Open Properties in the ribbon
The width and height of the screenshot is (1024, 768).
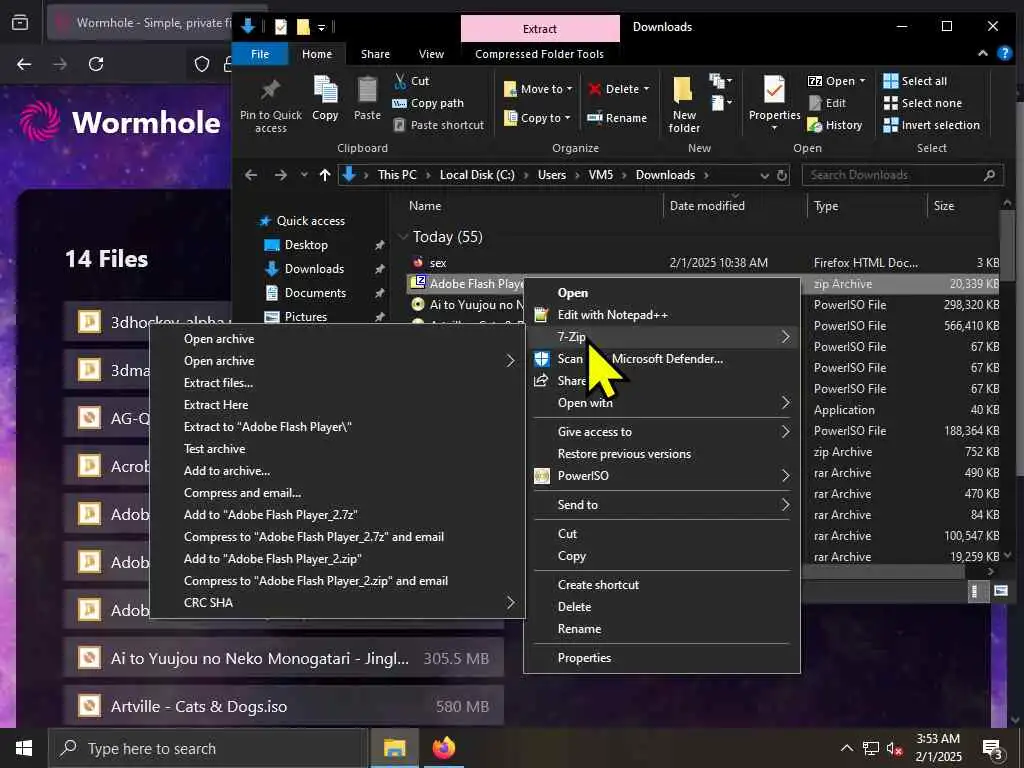coord(775,103)
